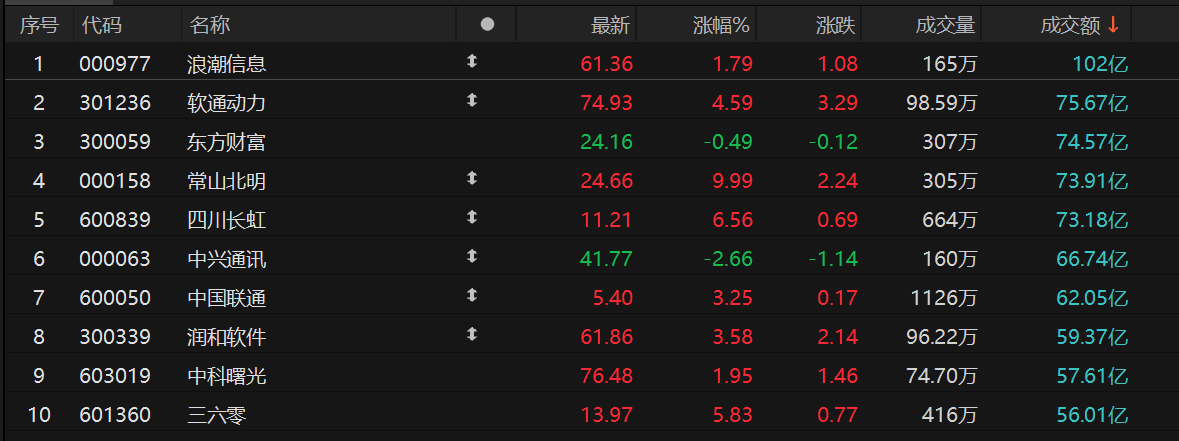Screen dimensions: 1179x441
Task: Sort by the 序号 column header
Action: (x=39, y=26)
